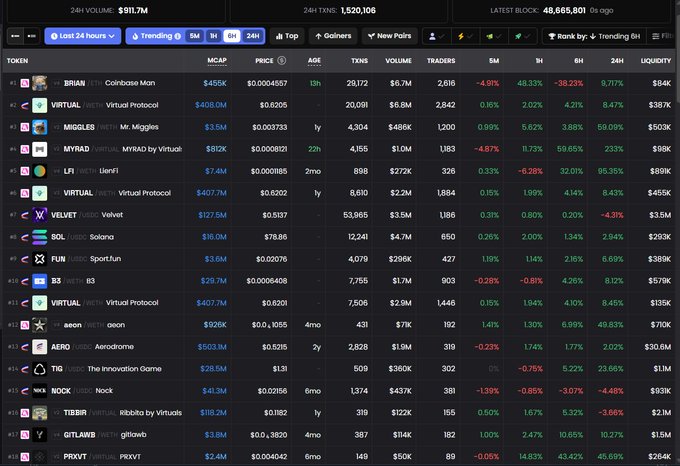The height and width of the screenshot is (466, 680).
Task: Click the Virtual Protocol logo in row #2
Action: click(x=39, y=105)
